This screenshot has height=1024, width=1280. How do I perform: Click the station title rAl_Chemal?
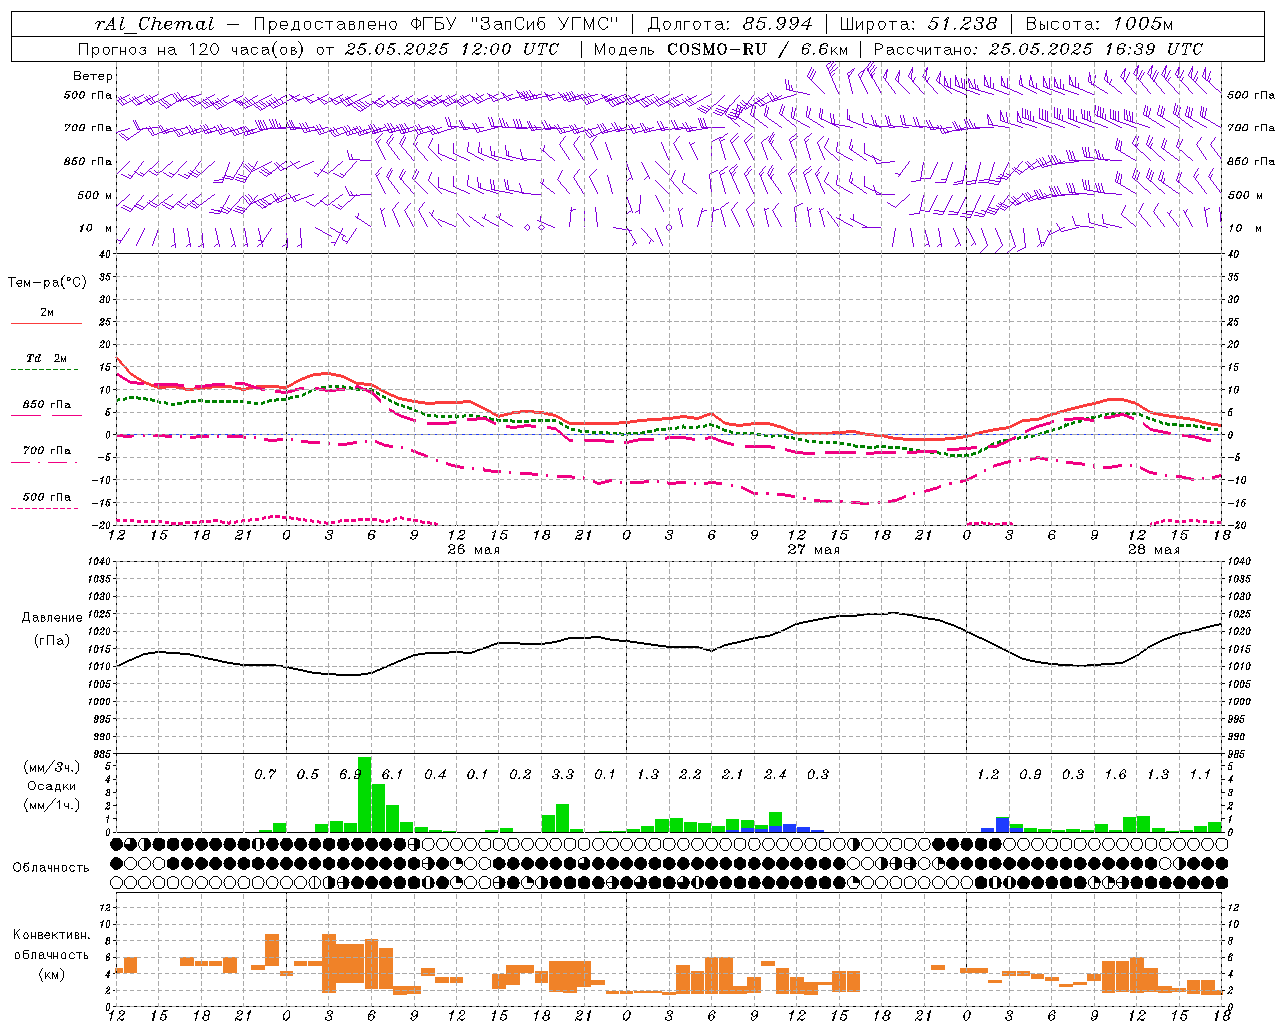pyautogui.click(x=155, y=24)
